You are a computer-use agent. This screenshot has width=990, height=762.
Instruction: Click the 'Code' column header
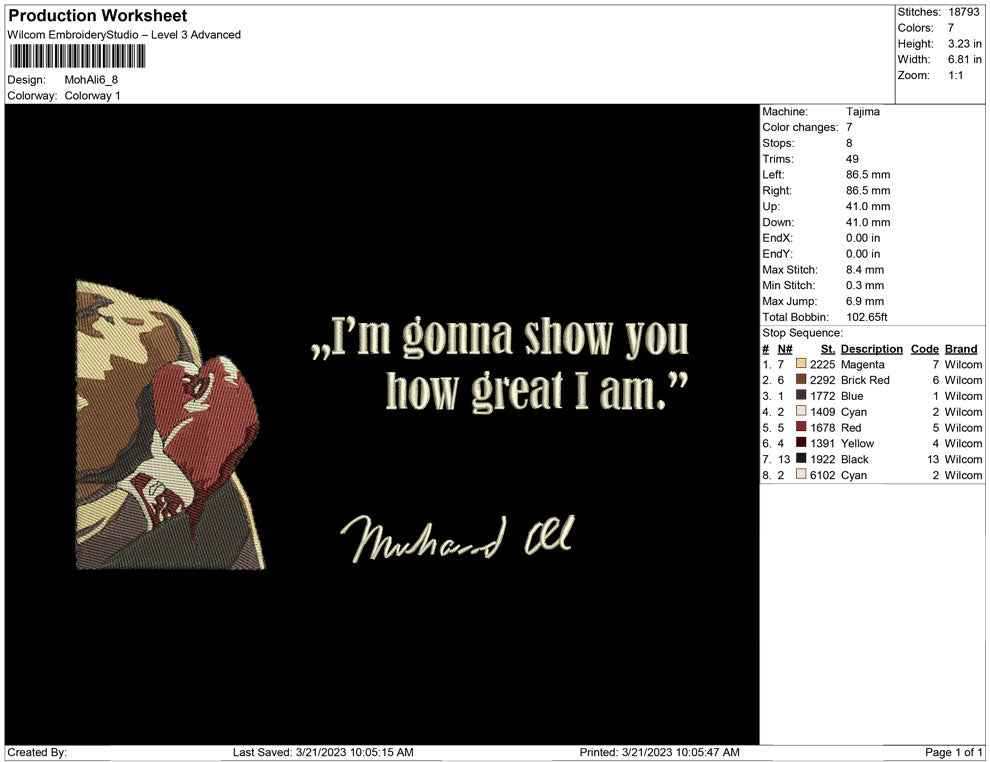[924, 348]
